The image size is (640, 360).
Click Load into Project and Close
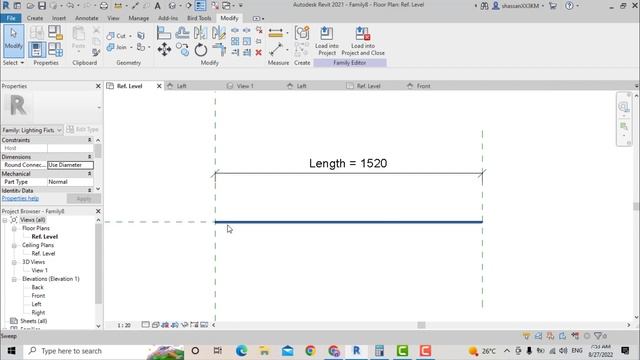click(363, 41)
